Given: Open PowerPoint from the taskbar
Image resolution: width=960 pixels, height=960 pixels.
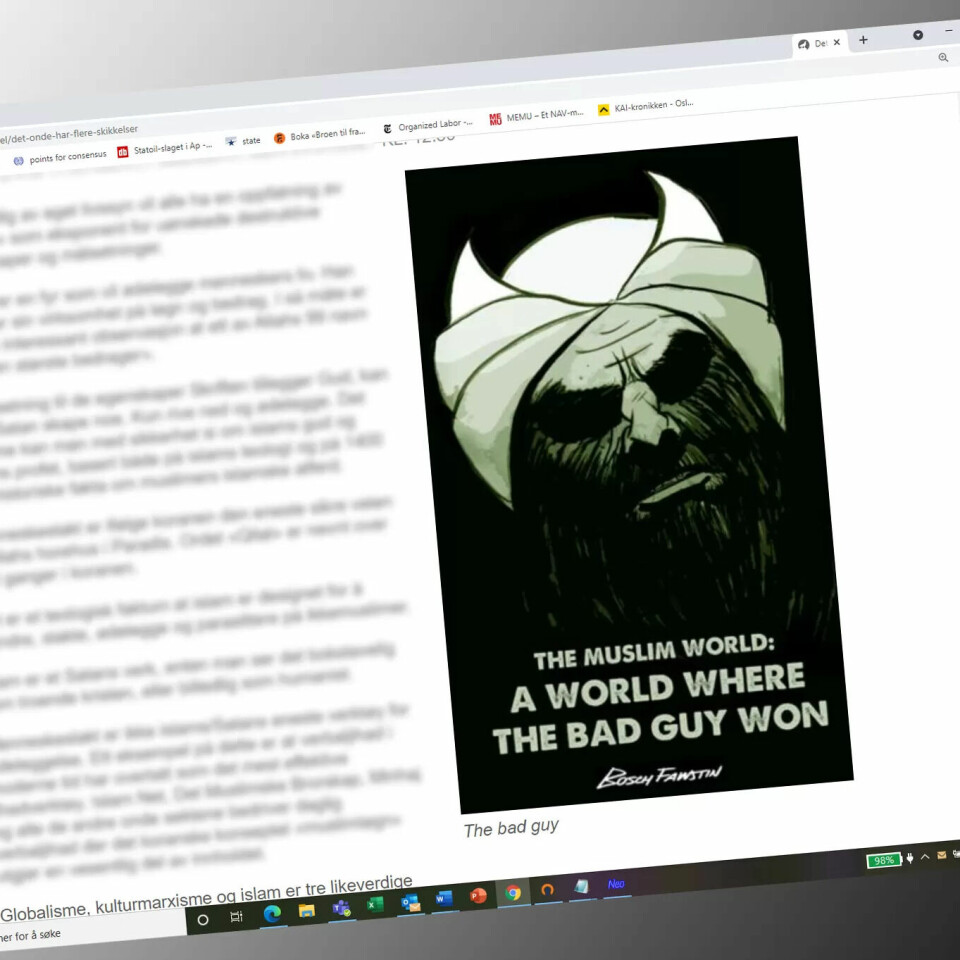Looking at the screenshot, I should (478, 896).
